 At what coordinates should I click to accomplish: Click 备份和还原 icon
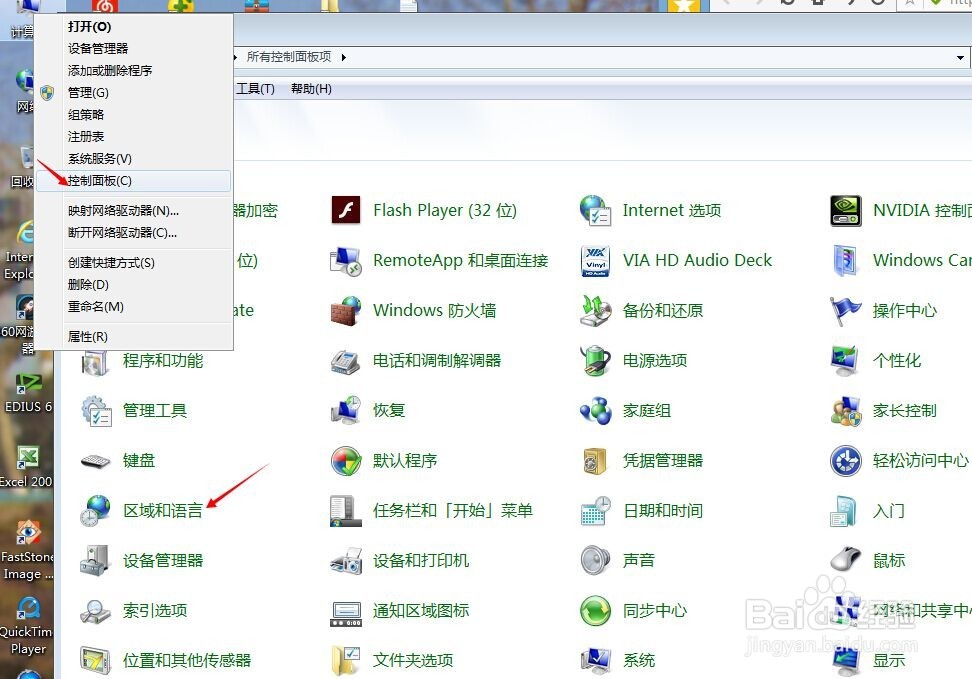[x=595, y=311]
